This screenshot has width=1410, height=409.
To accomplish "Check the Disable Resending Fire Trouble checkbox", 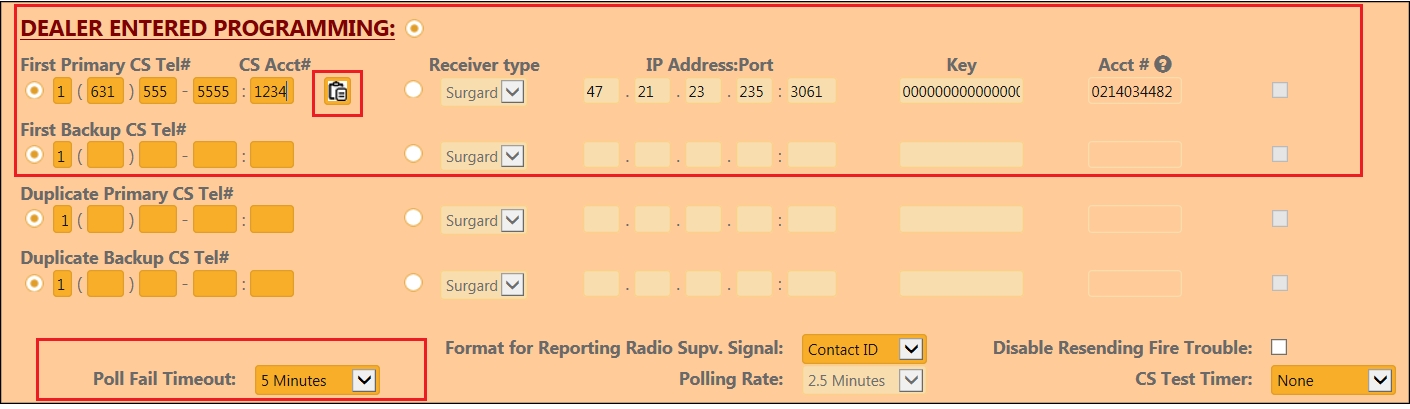I will tap(1278, 348).
